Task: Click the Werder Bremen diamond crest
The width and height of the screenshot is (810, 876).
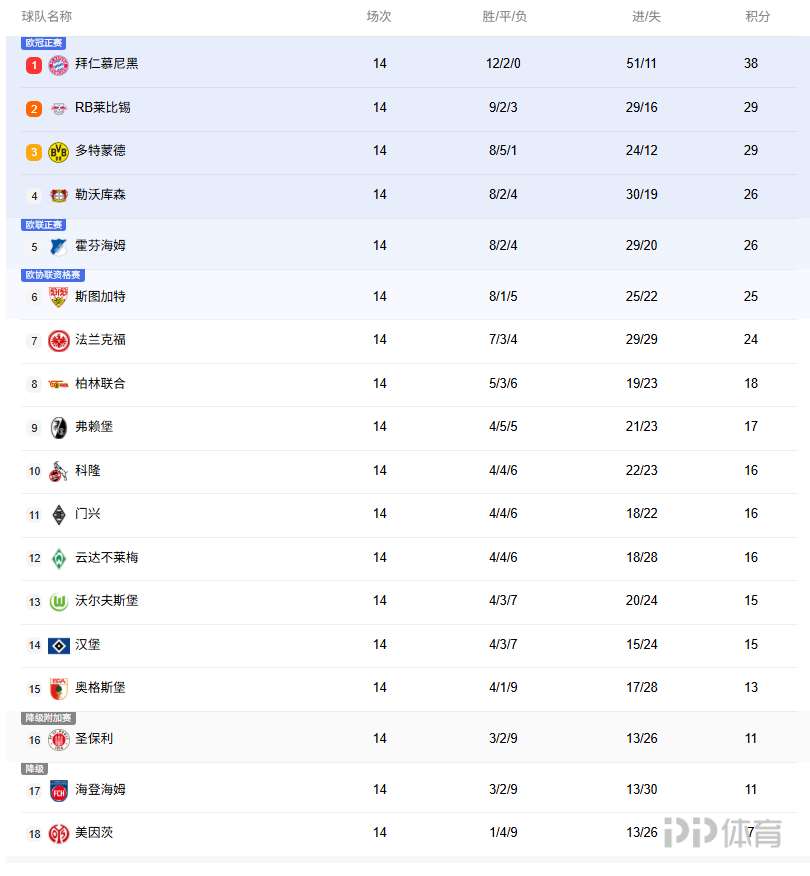Action: (58, 558)
